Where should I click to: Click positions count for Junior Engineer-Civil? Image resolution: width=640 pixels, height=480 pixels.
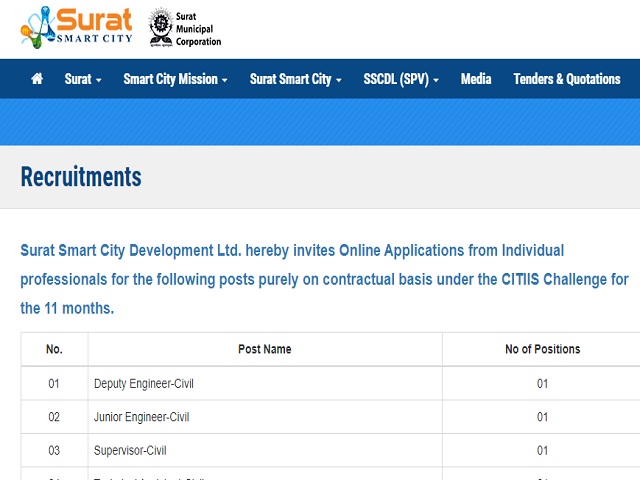tap(542, 417)
